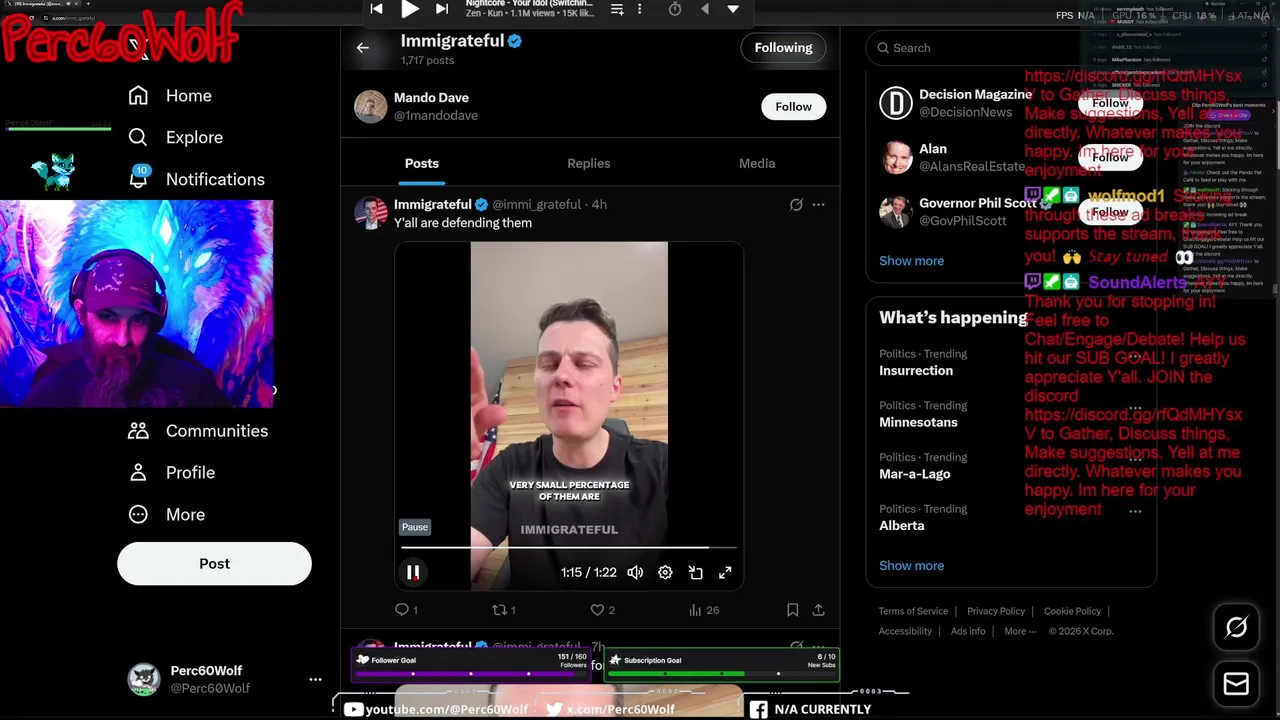The width and height of the screenshot is (1280, 720).
Task: Skip to next track in media popup
Action: [x=442, y=9]
